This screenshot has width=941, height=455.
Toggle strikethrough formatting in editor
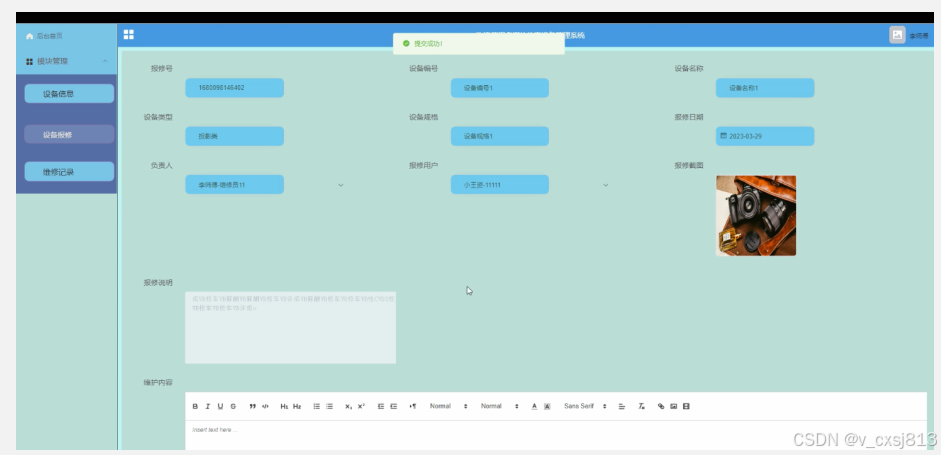[233, 406]
